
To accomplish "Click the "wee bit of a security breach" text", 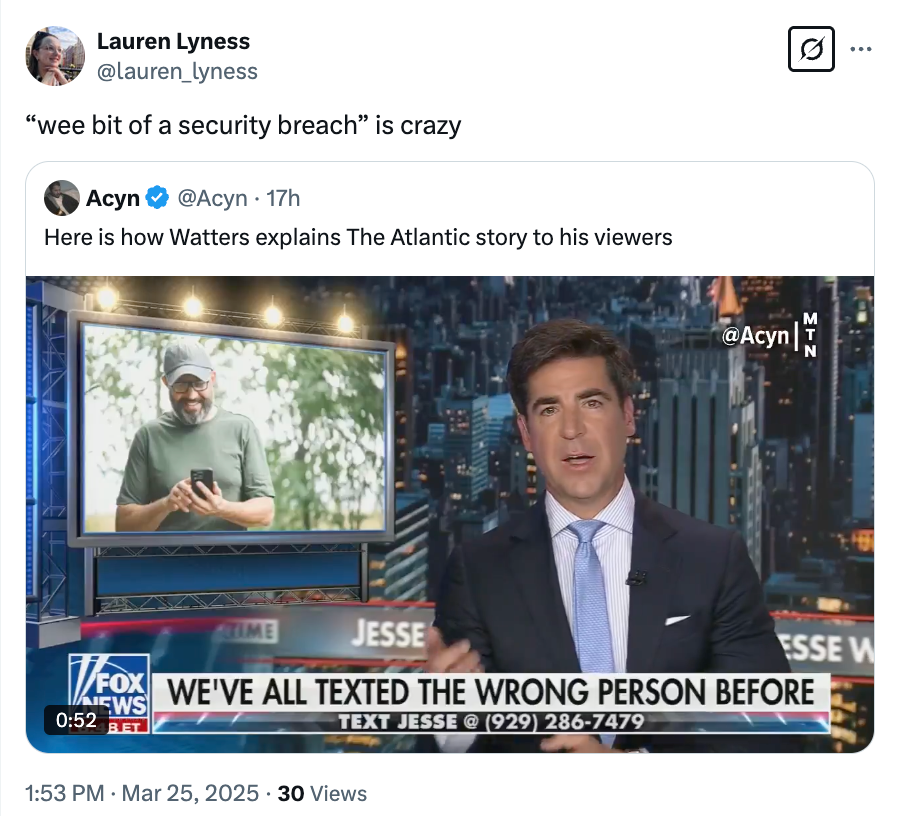I will pos(243,126).
